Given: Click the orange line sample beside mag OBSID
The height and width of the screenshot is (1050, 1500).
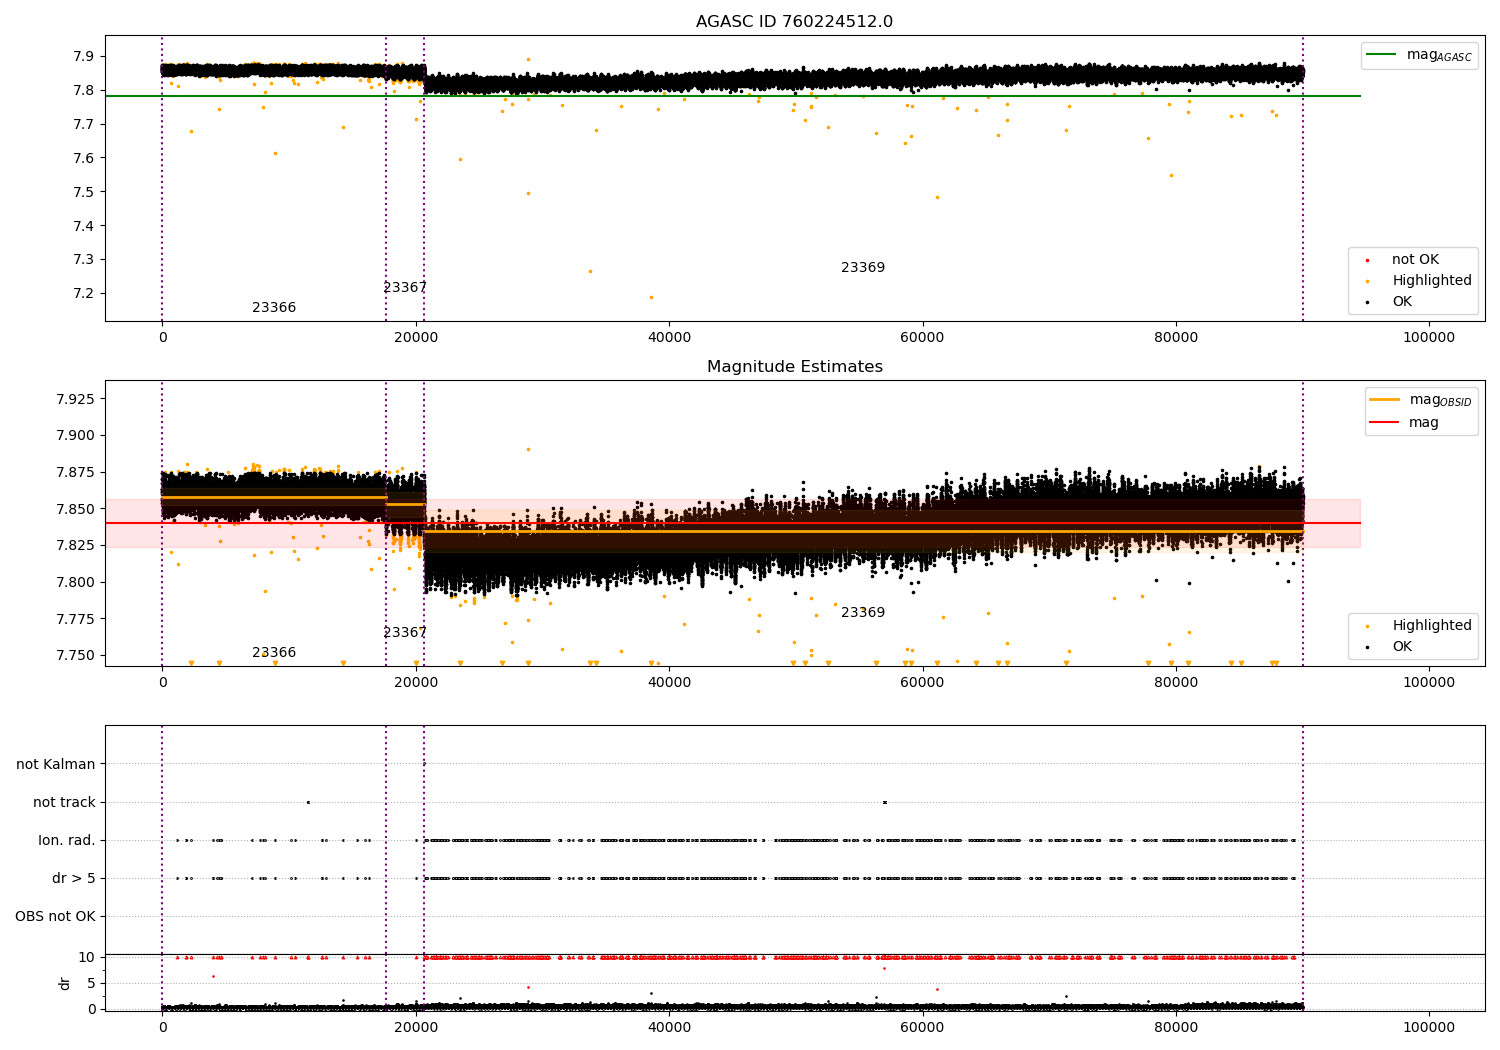Looking at the screenshot, I should (x=1385, y=400).
